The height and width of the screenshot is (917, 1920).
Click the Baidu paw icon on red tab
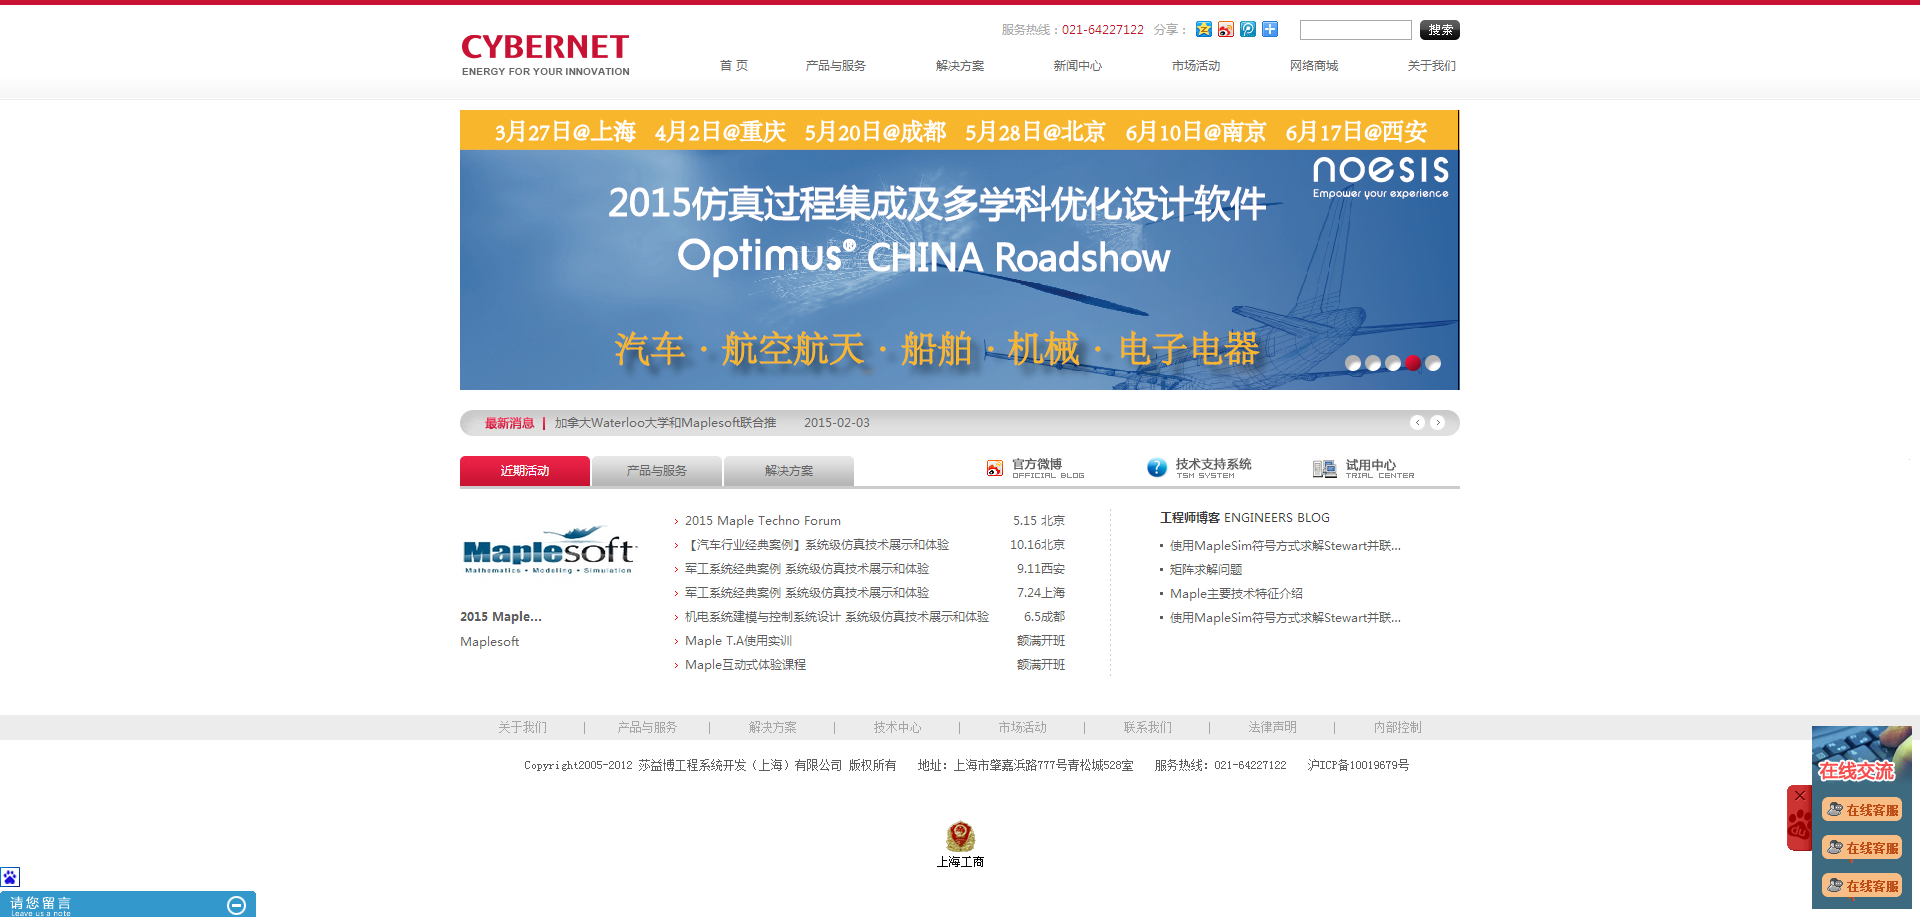(1800, 827)
